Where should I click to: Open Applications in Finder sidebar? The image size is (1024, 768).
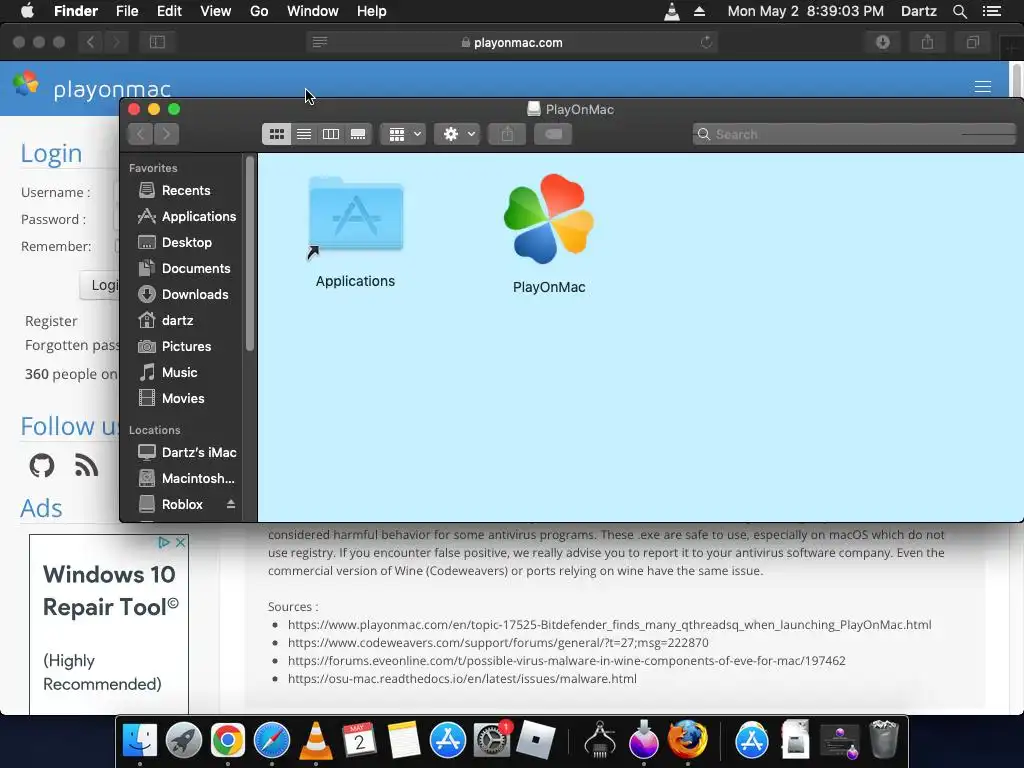click(x=187, y=216)
